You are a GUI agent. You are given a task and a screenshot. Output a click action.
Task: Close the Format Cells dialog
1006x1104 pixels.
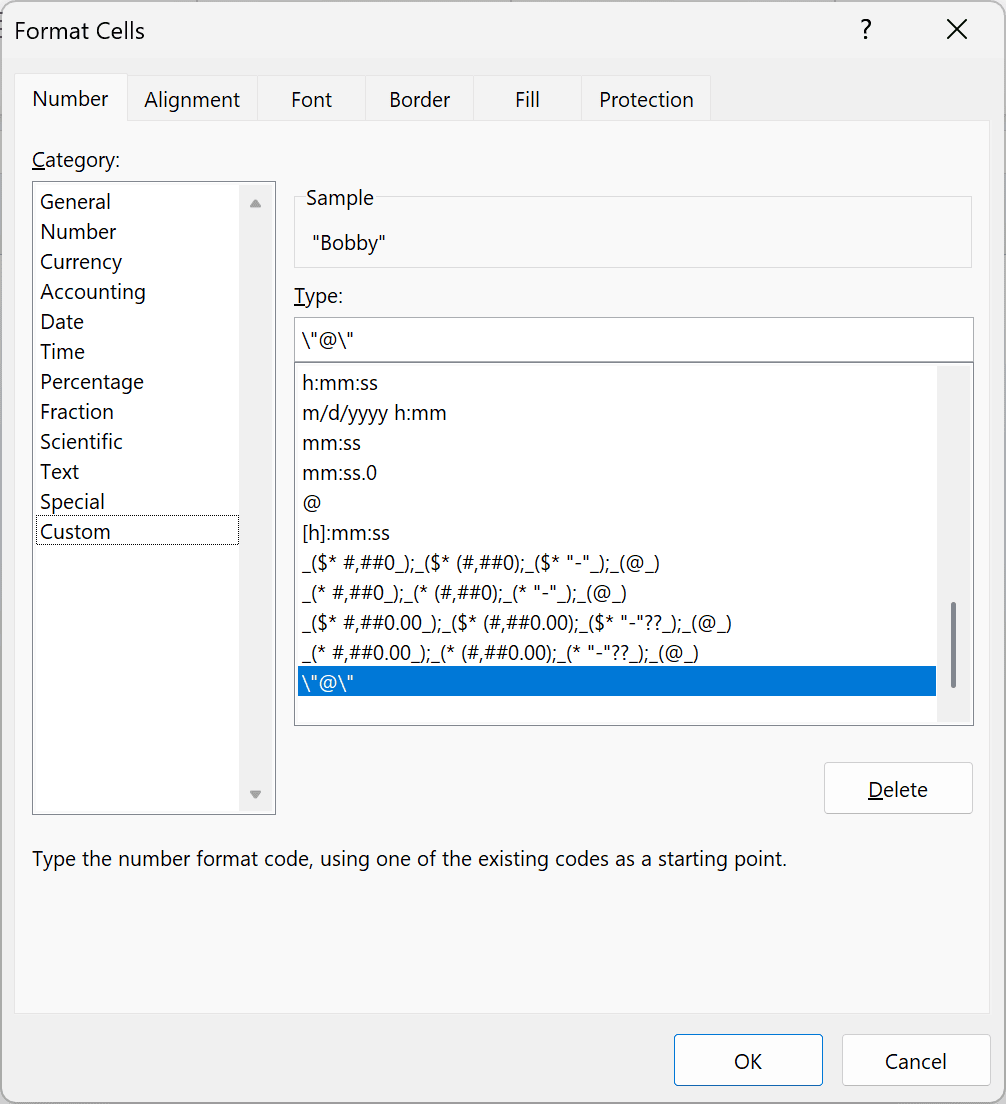(957, 30)
